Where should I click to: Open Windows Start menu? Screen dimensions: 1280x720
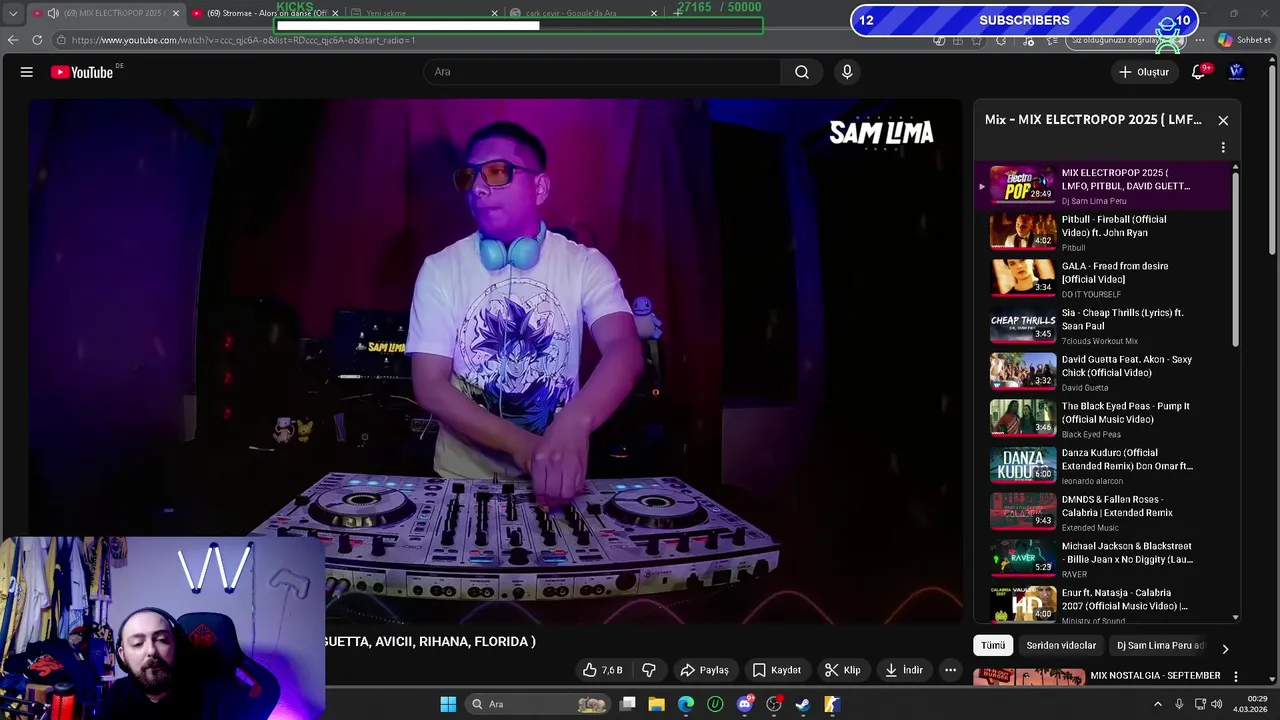pyautogui.click(x=448, y=704)
